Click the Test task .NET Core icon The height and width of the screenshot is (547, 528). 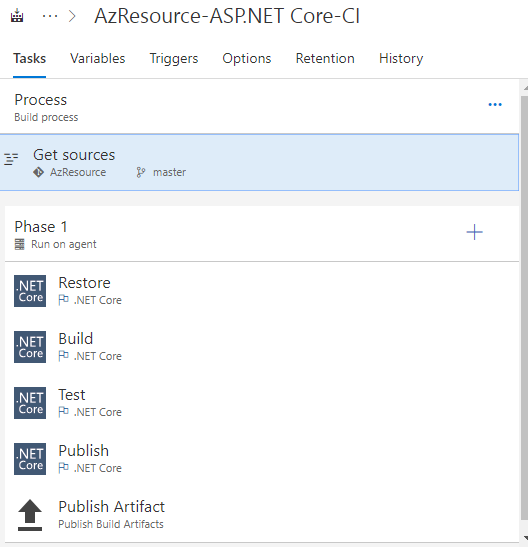[30, 403]
